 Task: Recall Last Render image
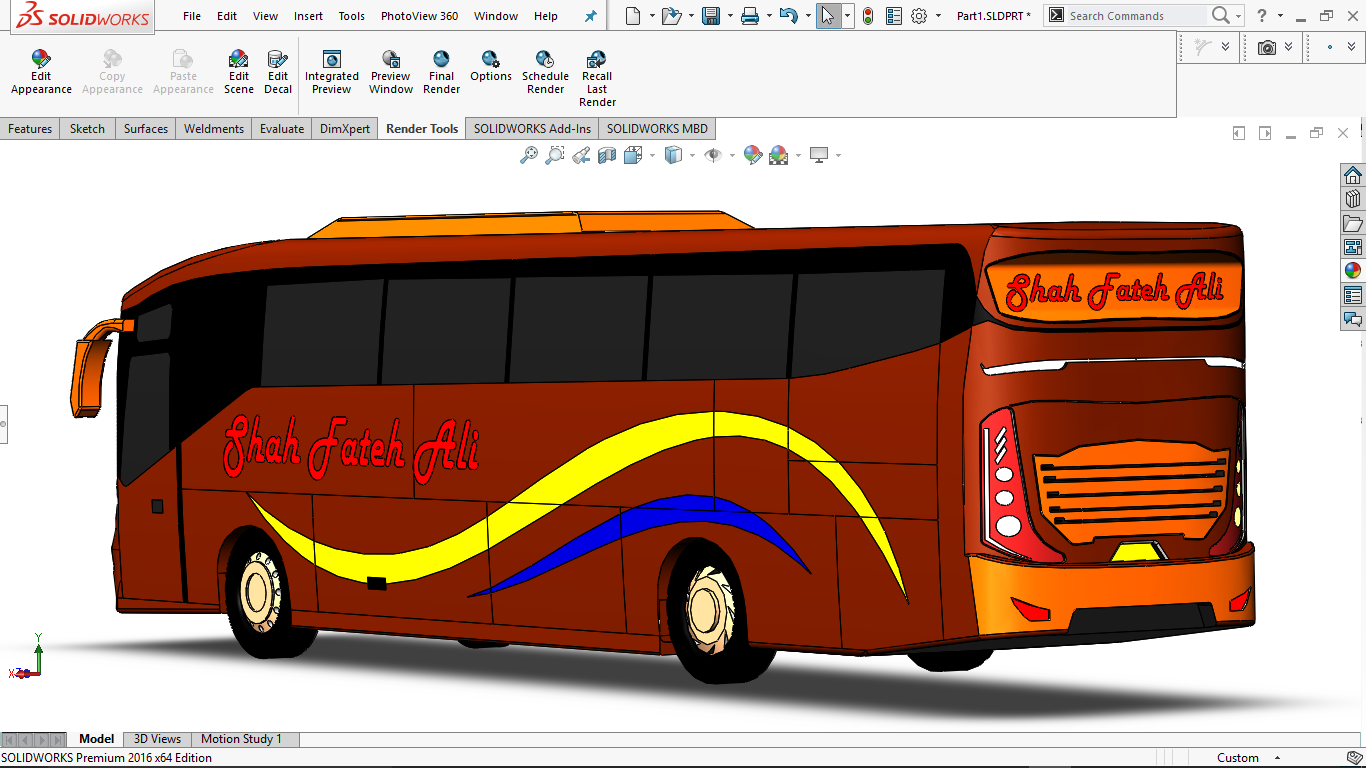[597, 79]
